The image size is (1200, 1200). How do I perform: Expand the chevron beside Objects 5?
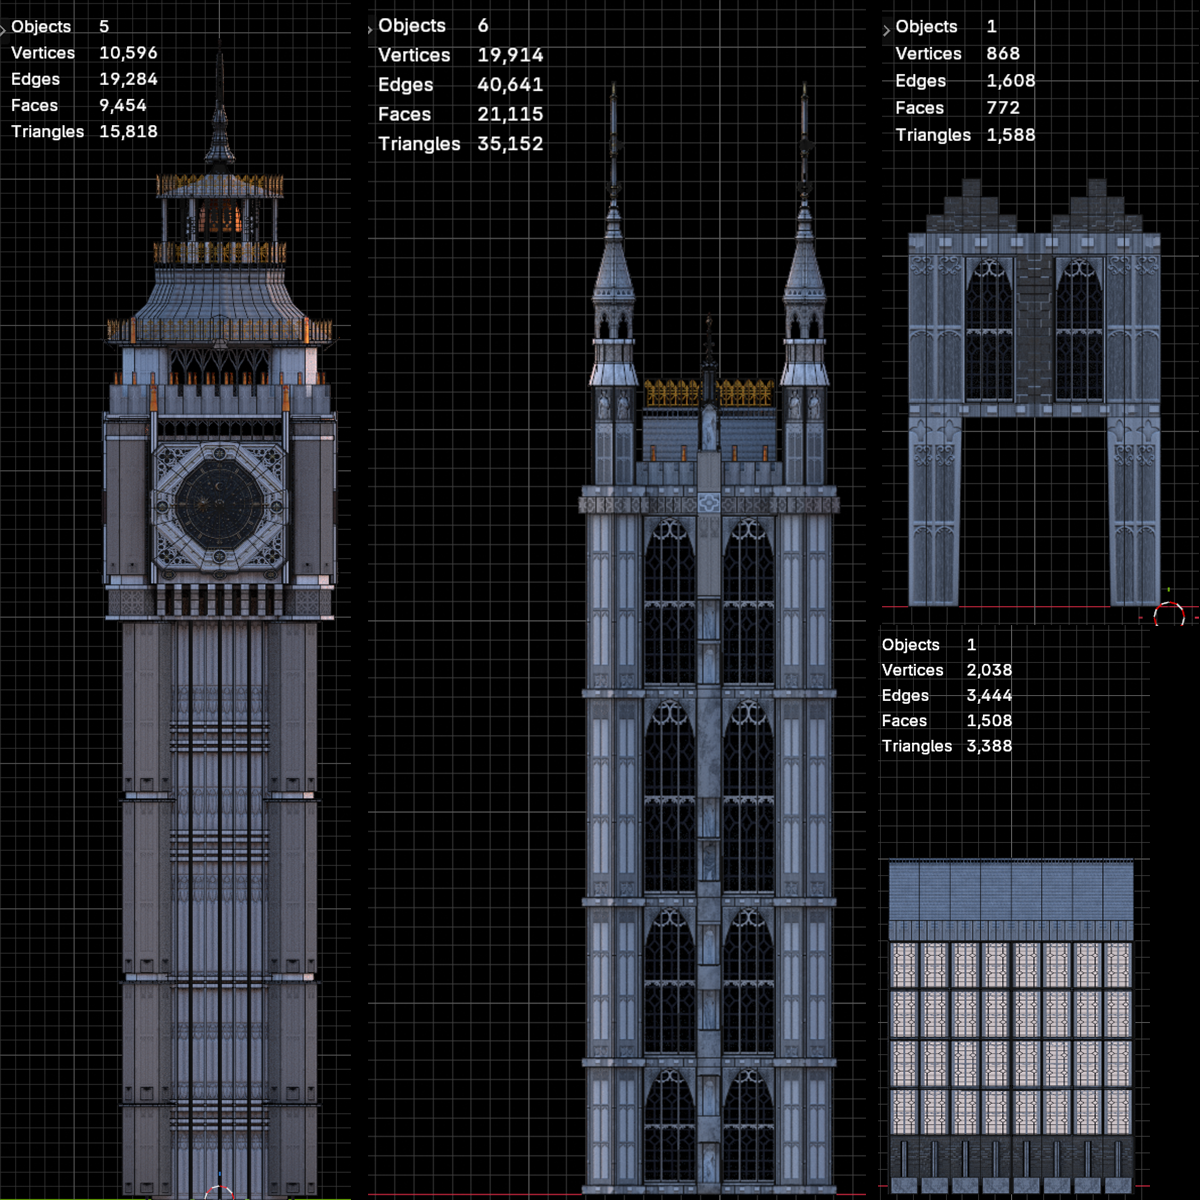pyautogui.click(x=4, y=30)
